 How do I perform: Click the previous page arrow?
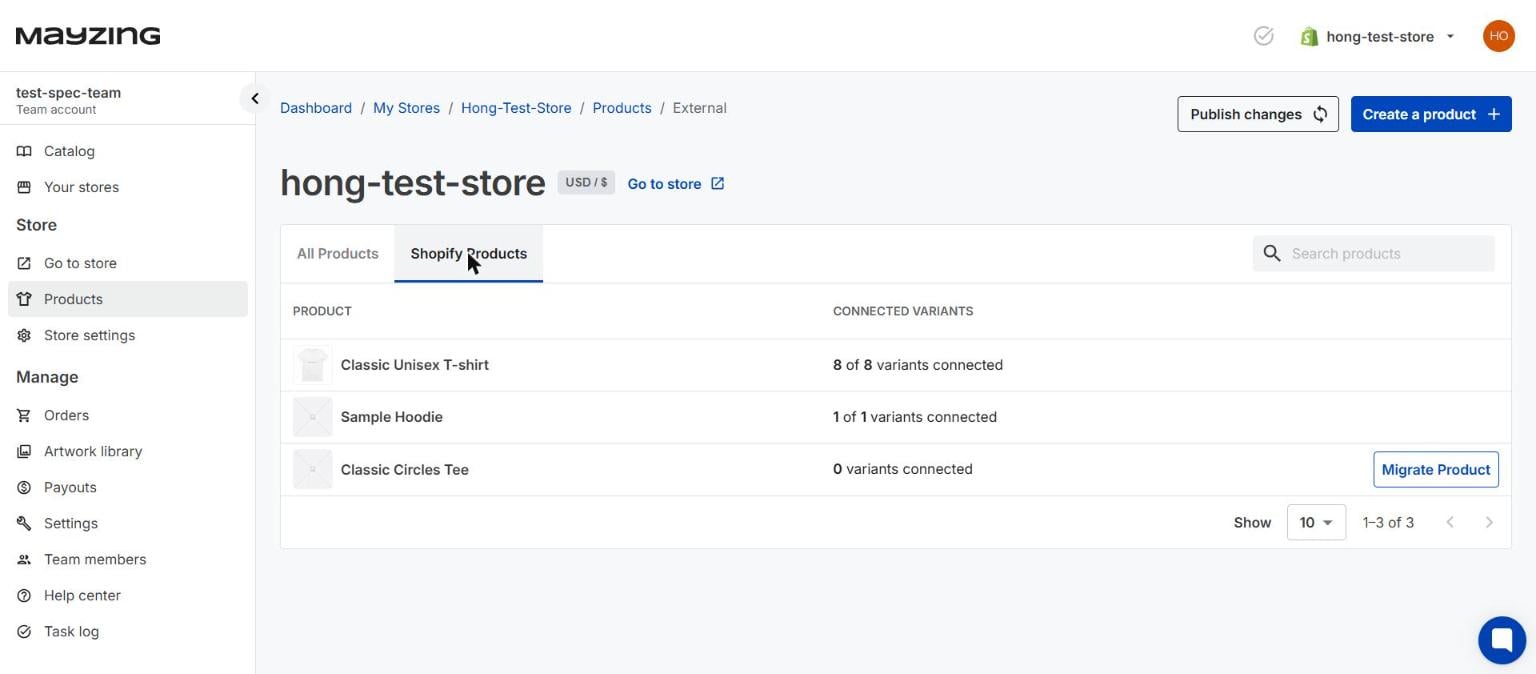coord(1450,522)
